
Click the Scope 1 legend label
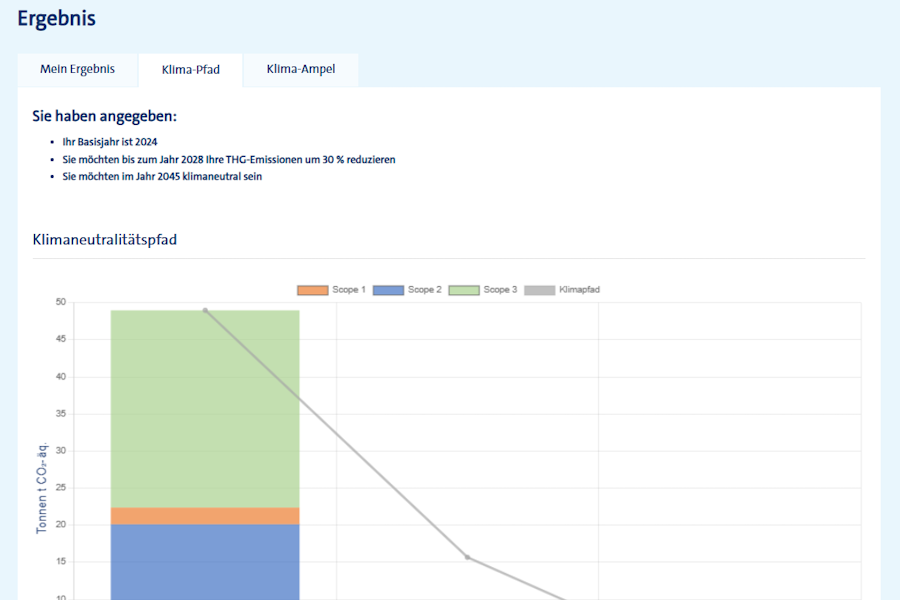[349, 289]
